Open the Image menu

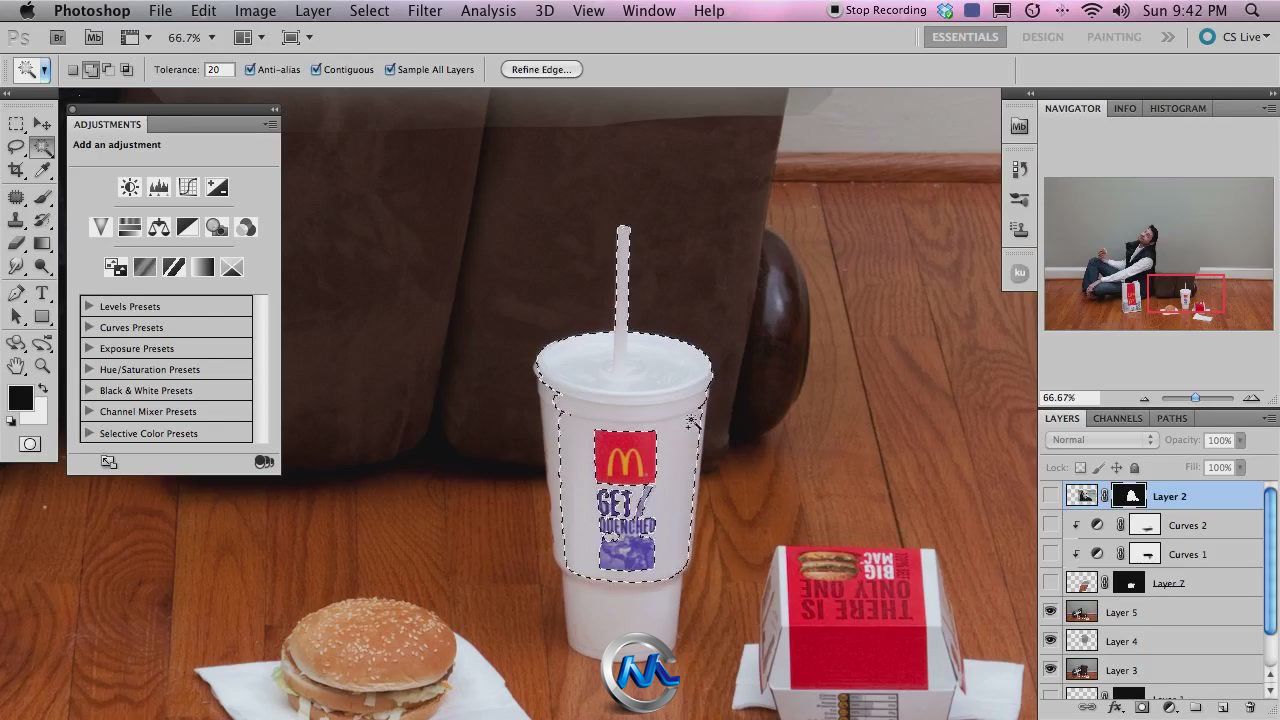tap(255, 11)
